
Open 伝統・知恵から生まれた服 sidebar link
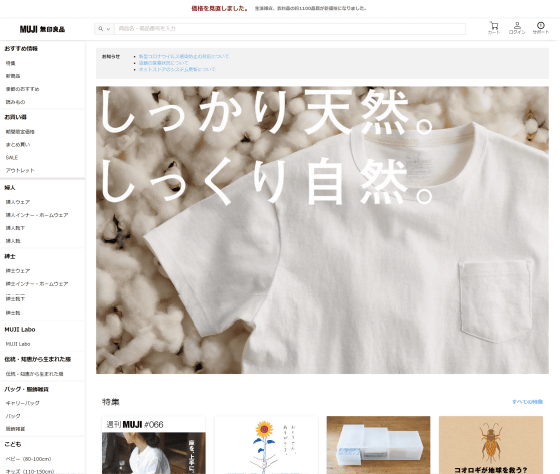(x=34, y=374)
